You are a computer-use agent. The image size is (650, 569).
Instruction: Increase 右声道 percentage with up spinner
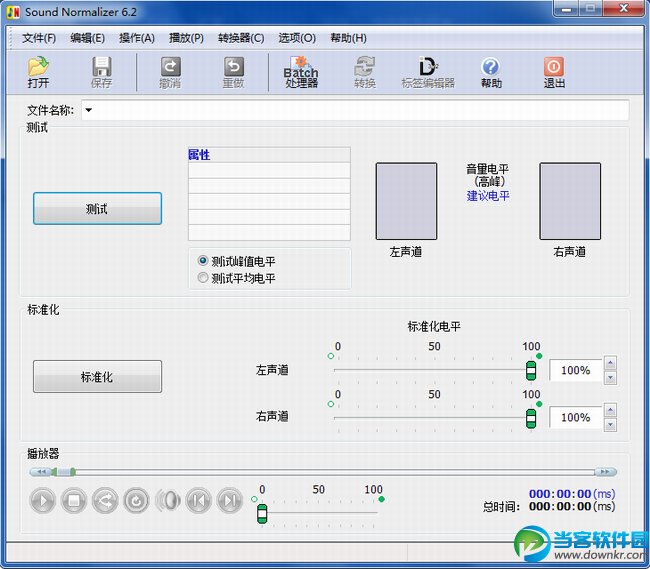(x=610, y=410)
